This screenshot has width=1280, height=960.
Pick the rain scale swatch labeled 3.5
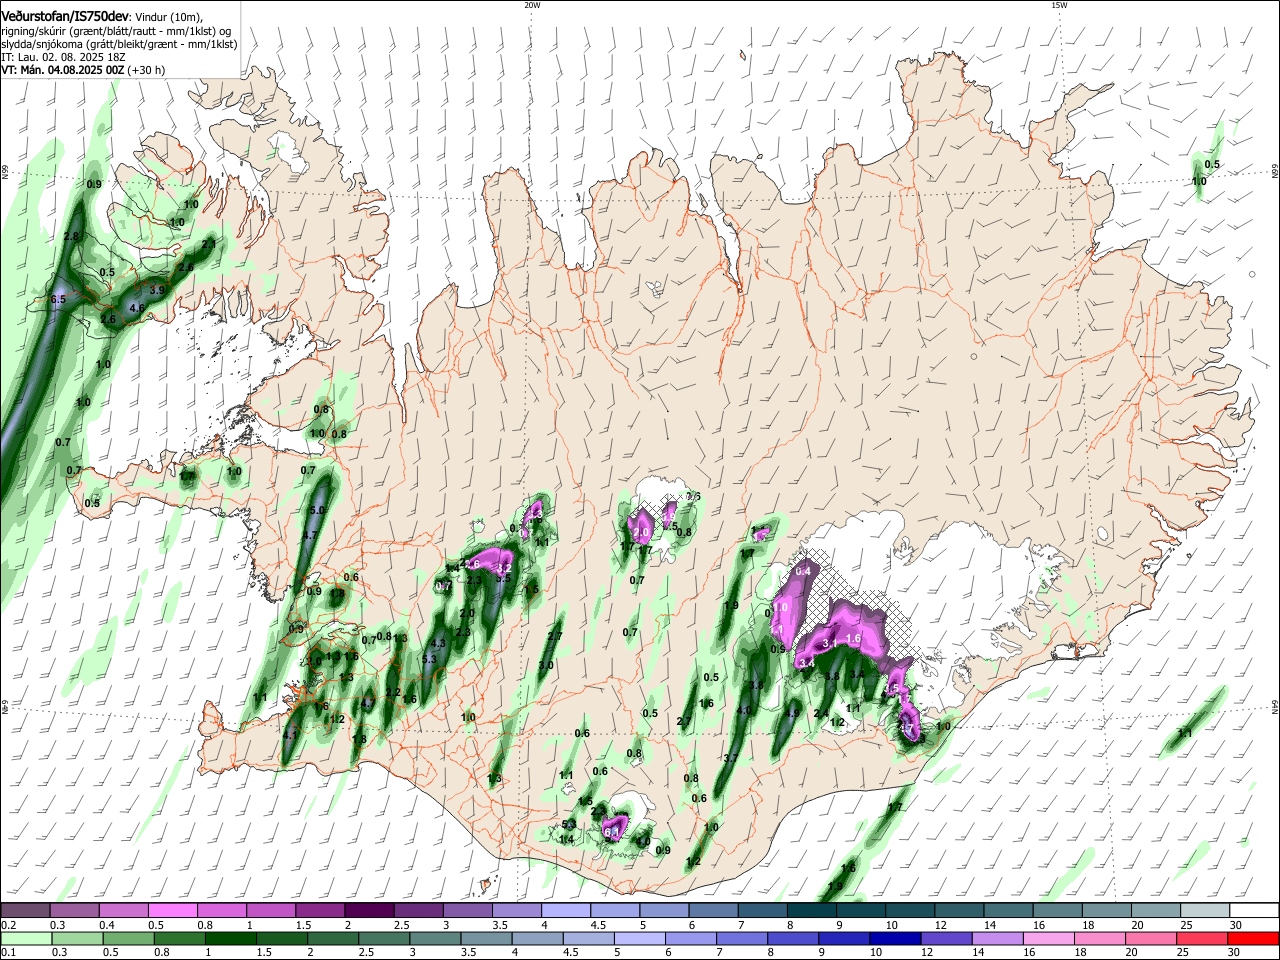(486, 938)
